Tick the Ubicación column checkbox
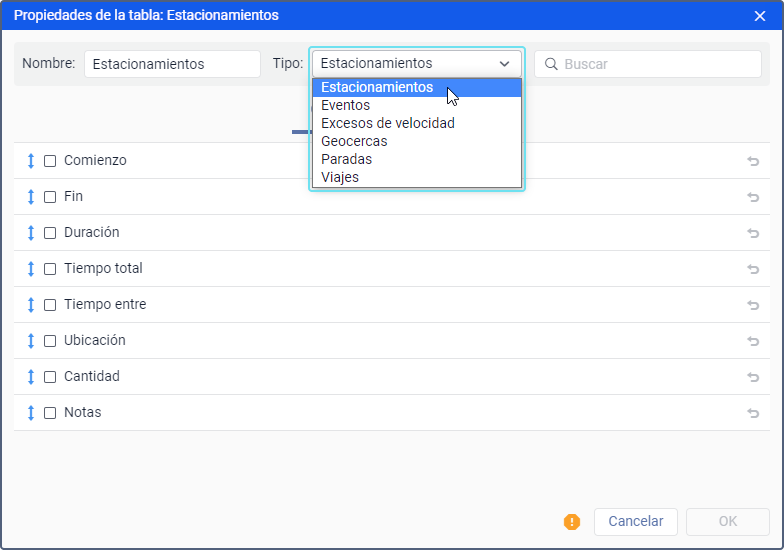The width and height of the screenshot is (784, 550). pyautogui.click(x=50, y=341)
